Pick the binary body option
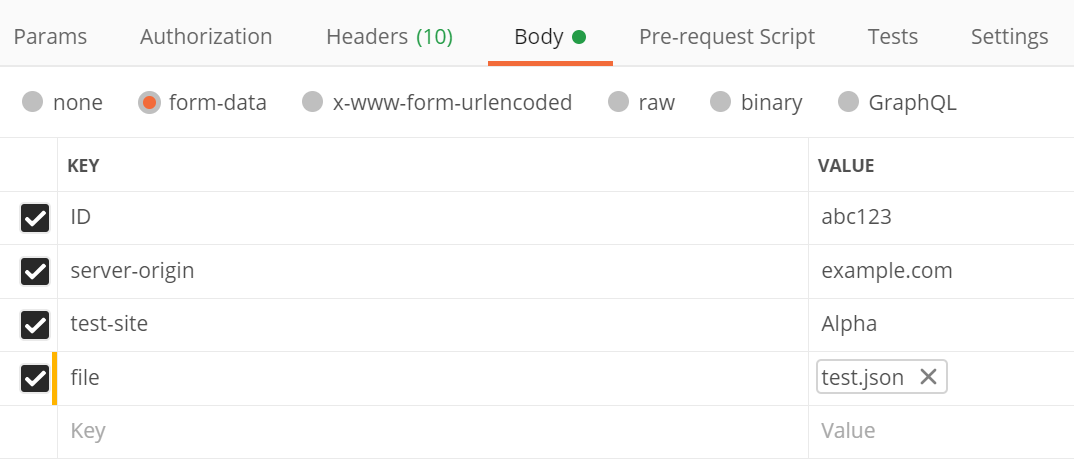This screenshot has width=1074, height=465. point(721,102)
